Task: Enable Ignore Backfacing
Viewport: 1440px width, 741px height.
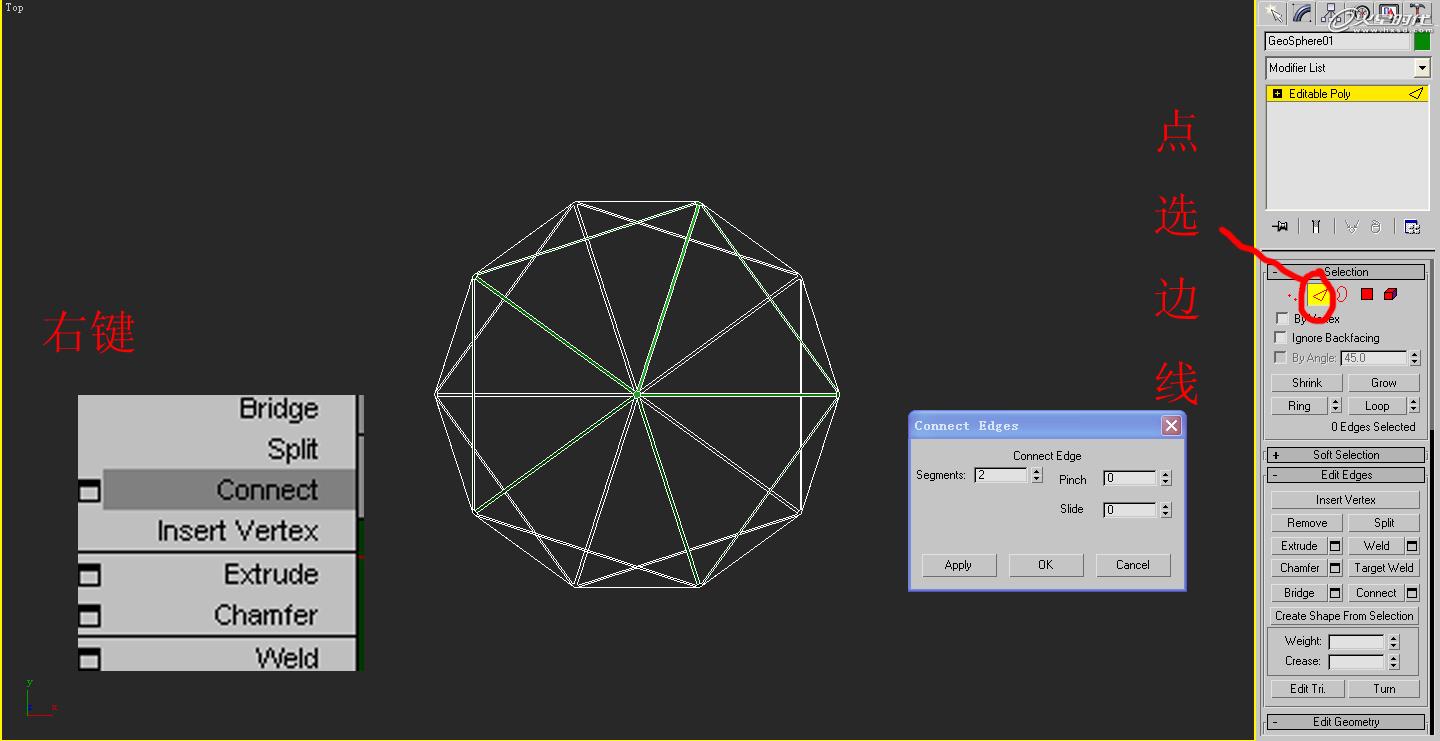Action: click(x=1281, y=337)
